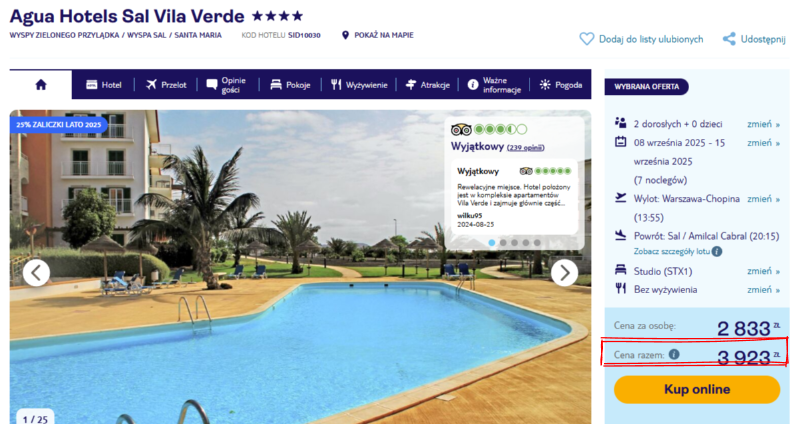Click the home icon tab
The width and height of the screenshot is (796, 424).
41,85
